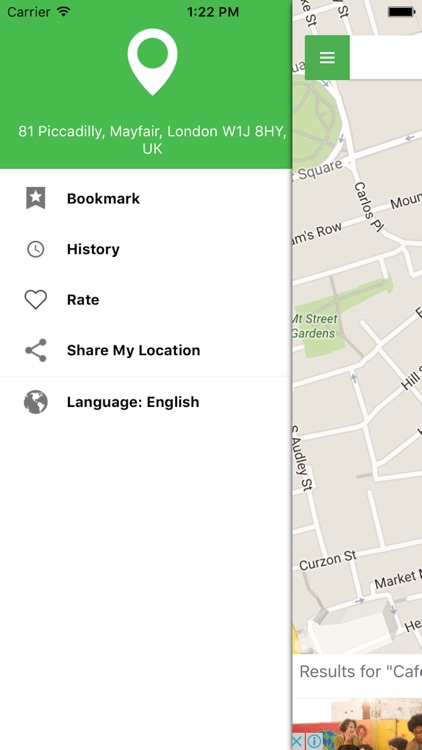Click the ad info icon at the bottom
Viewport: 422px width, 750px height.
314,742
